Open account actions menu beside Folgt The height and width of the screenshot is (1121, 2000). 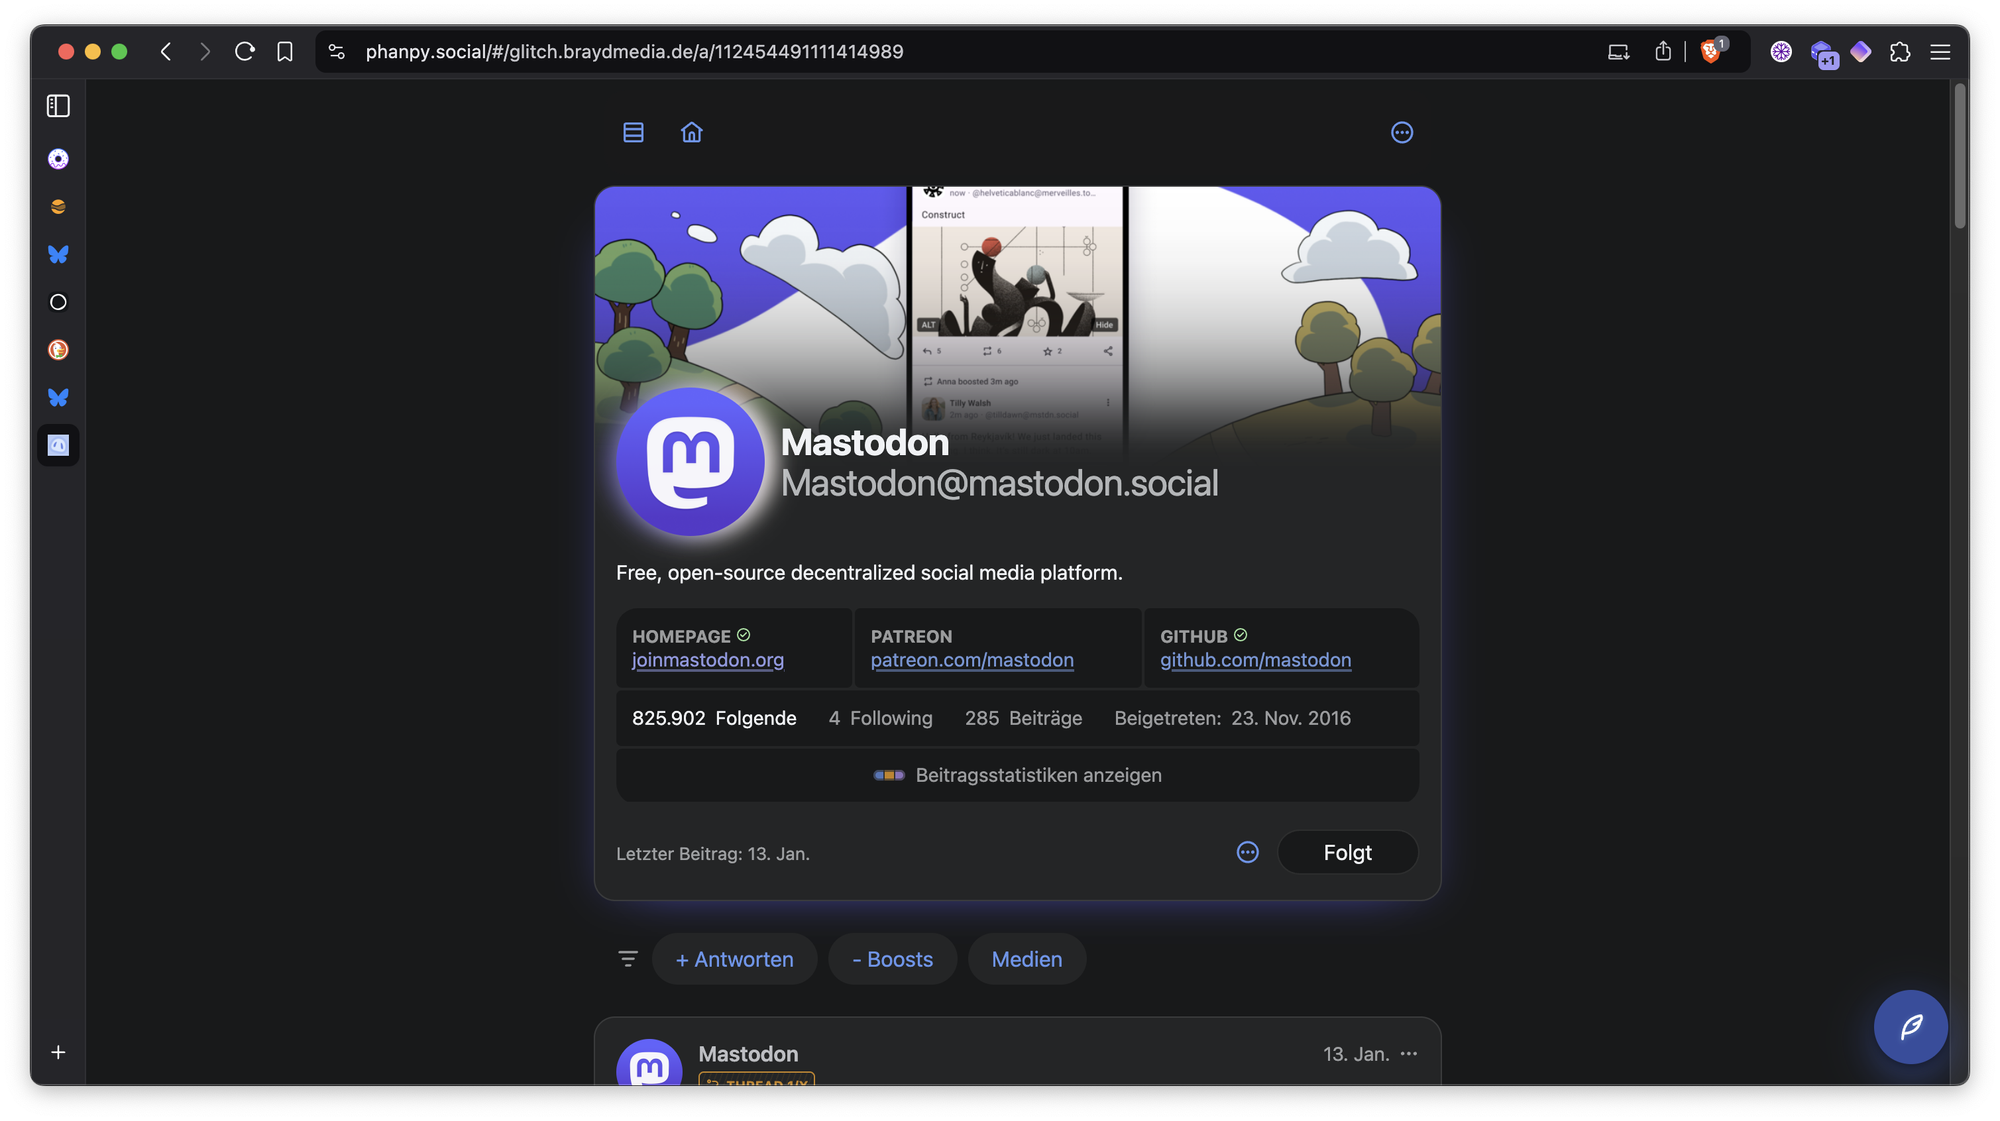(1247, 852)
